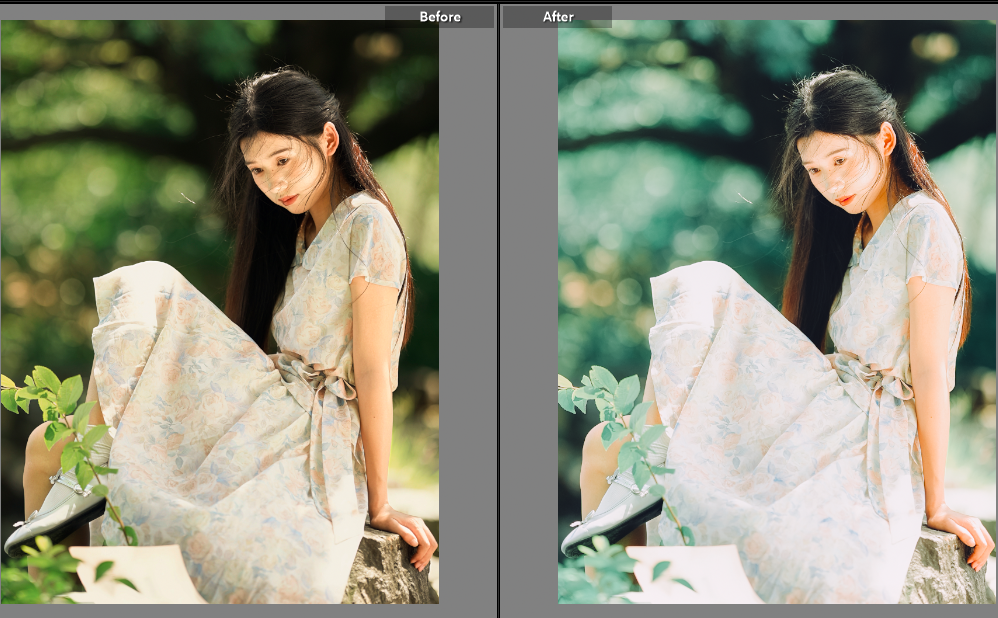This screenshot has width=998, height=618.
Task: Click the Before label tab
Action: (439, 17)
